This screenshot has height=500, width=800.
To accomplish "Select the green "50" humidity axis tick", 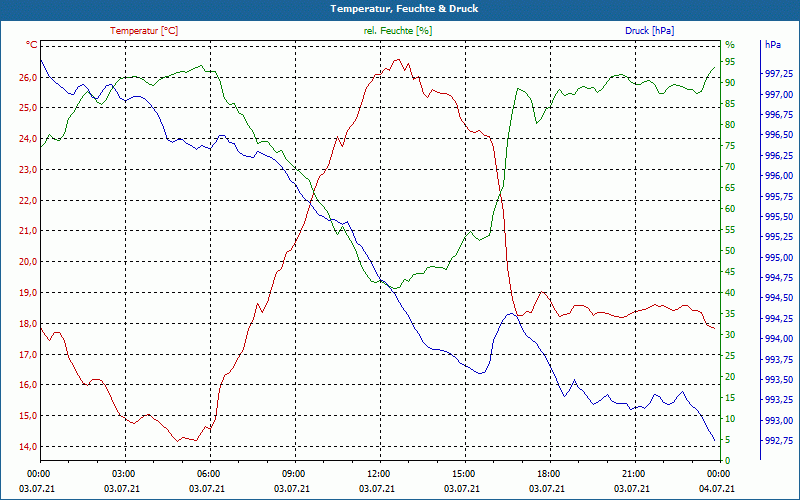I will 730,251.
